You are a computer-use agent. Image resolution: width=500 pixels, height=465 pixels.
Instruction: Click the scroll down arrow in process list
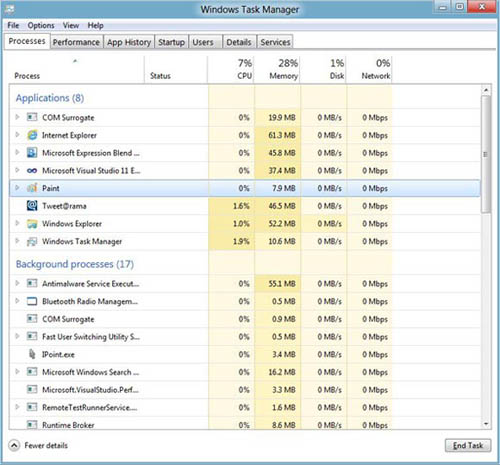(x=486, y=424)
